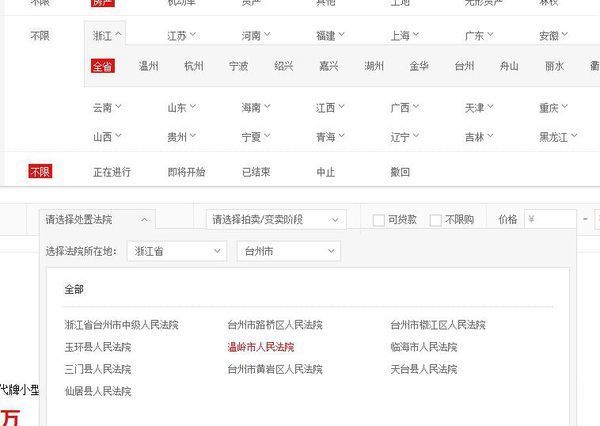Image resolution: width=600 pixels, height=426 pixels.
Task: Filter by 已结束 auction status
Action: [257, 172]
